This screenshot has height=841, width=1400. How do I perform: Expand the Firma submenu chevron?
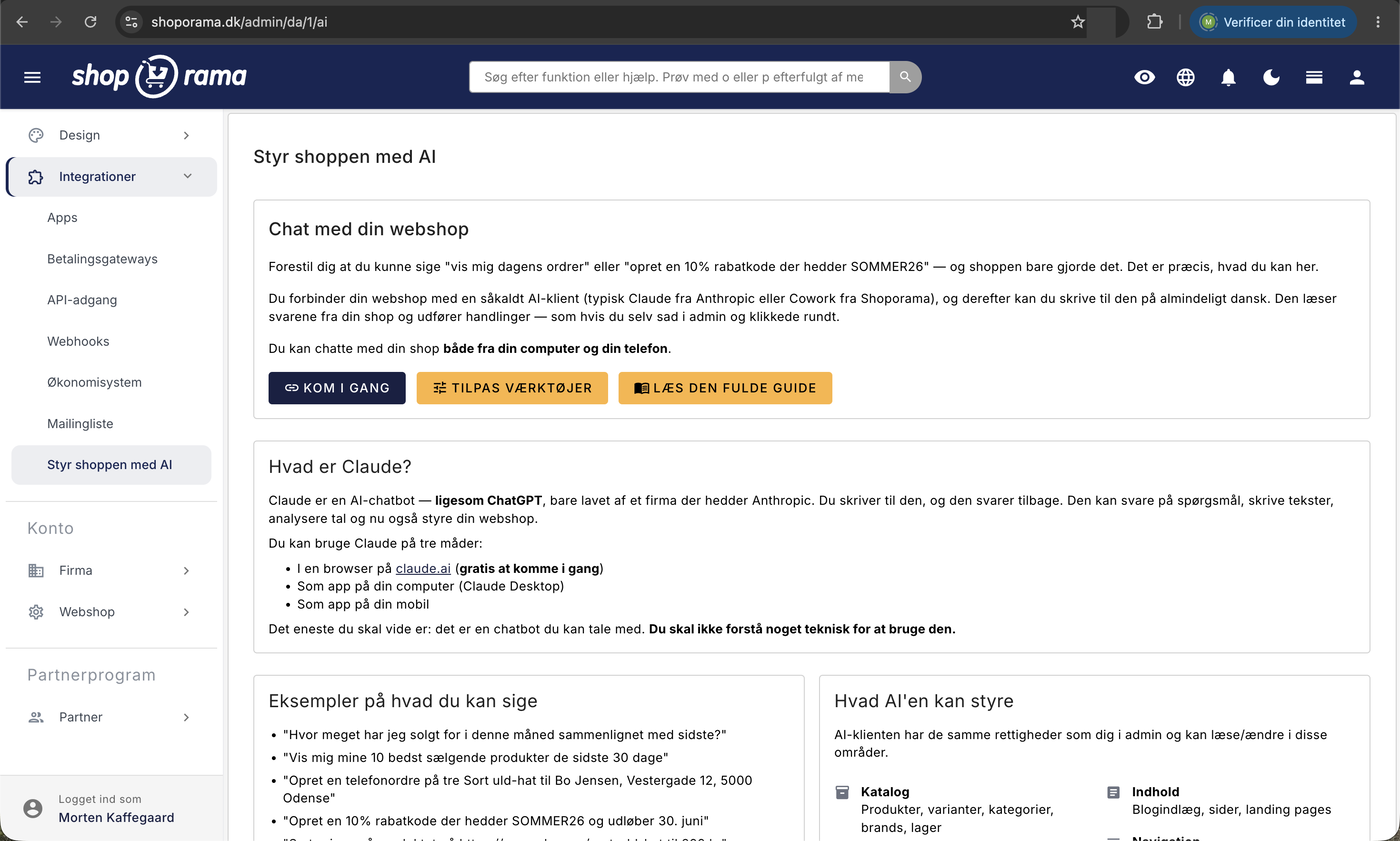tap(186, 571)
